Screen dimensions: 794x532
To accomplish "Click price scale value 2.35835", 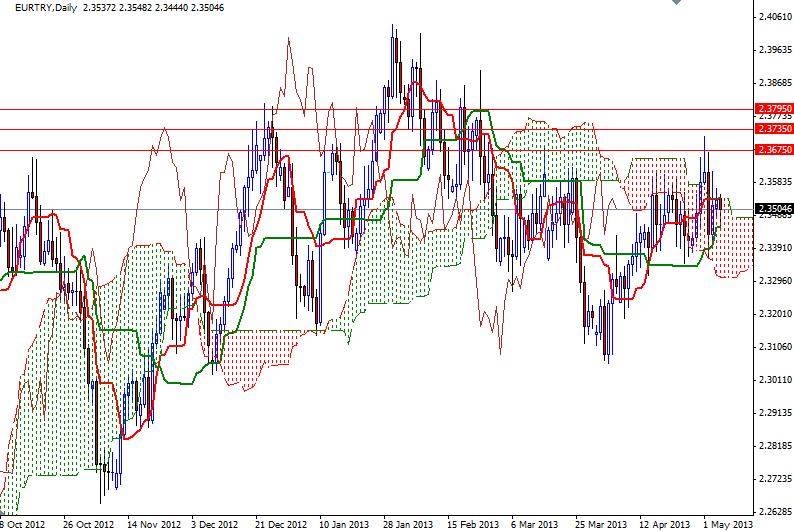I will [775, 181].
